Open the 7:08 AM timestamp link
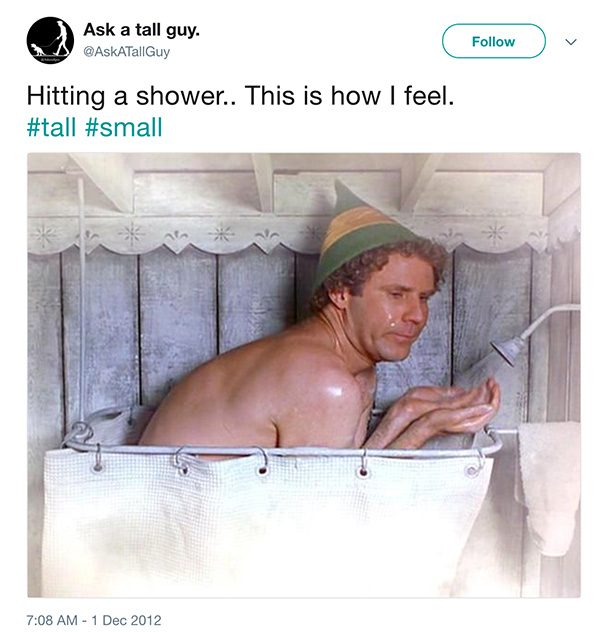This screenshot has width=610, height=632. [x=53, y=620]
